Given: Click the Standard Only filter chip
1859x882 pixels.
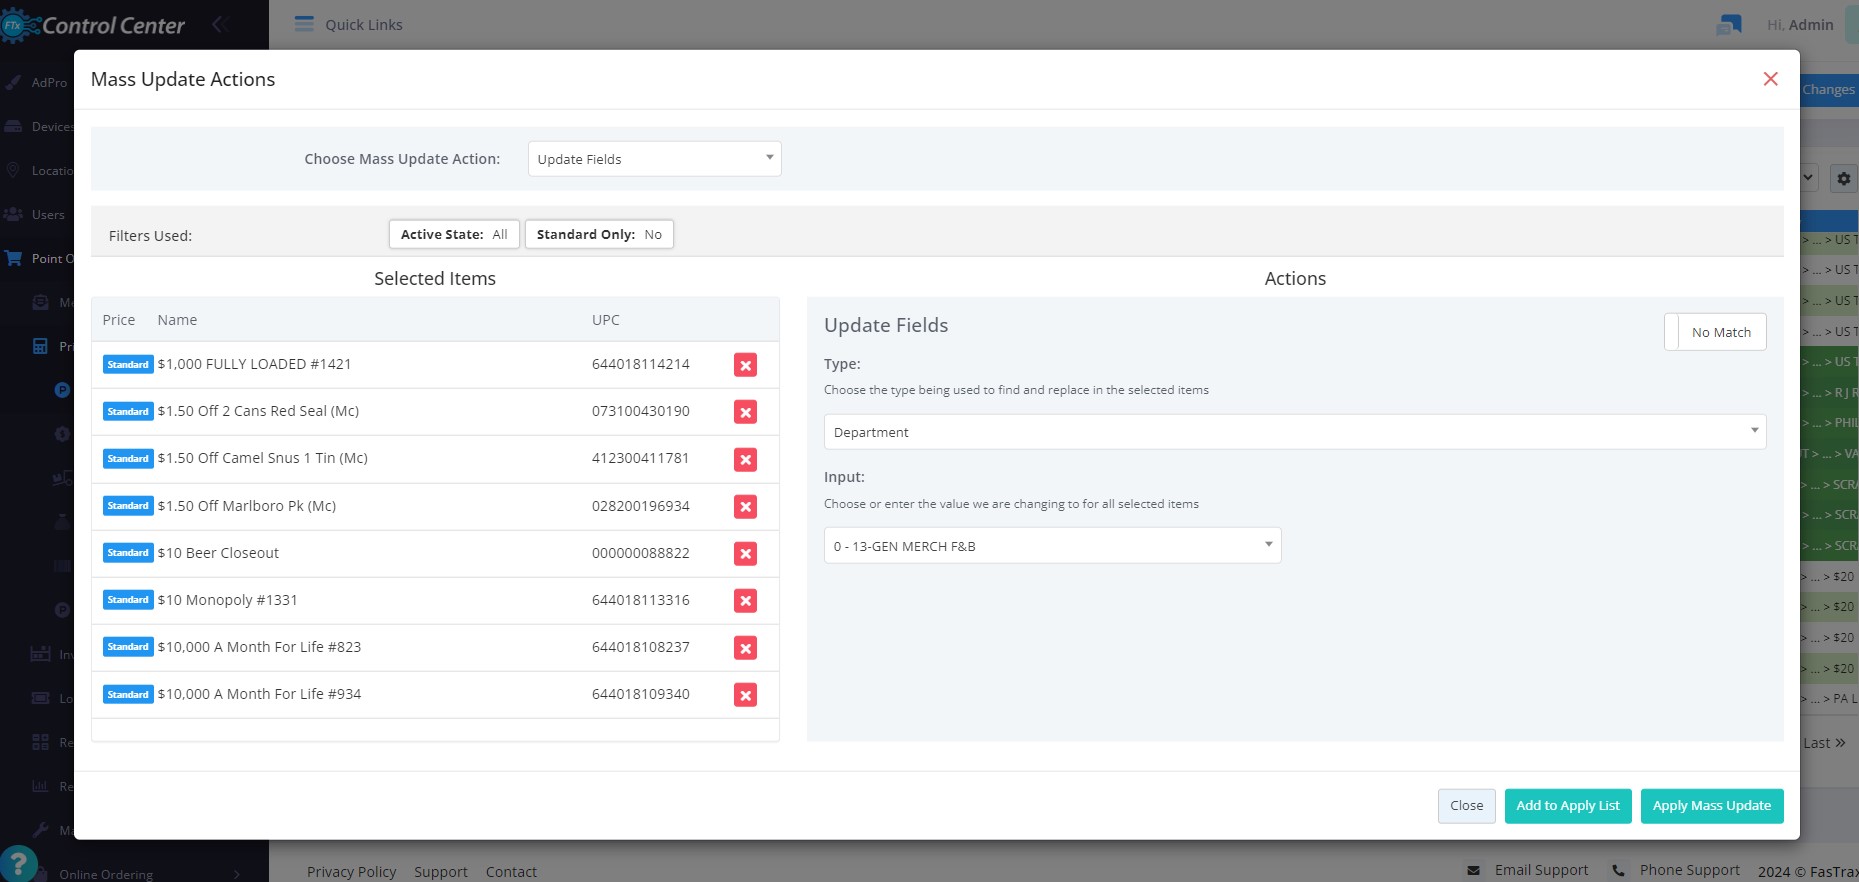Looking at the screenshot, I should pyautogui.click(x=599, y=234).
